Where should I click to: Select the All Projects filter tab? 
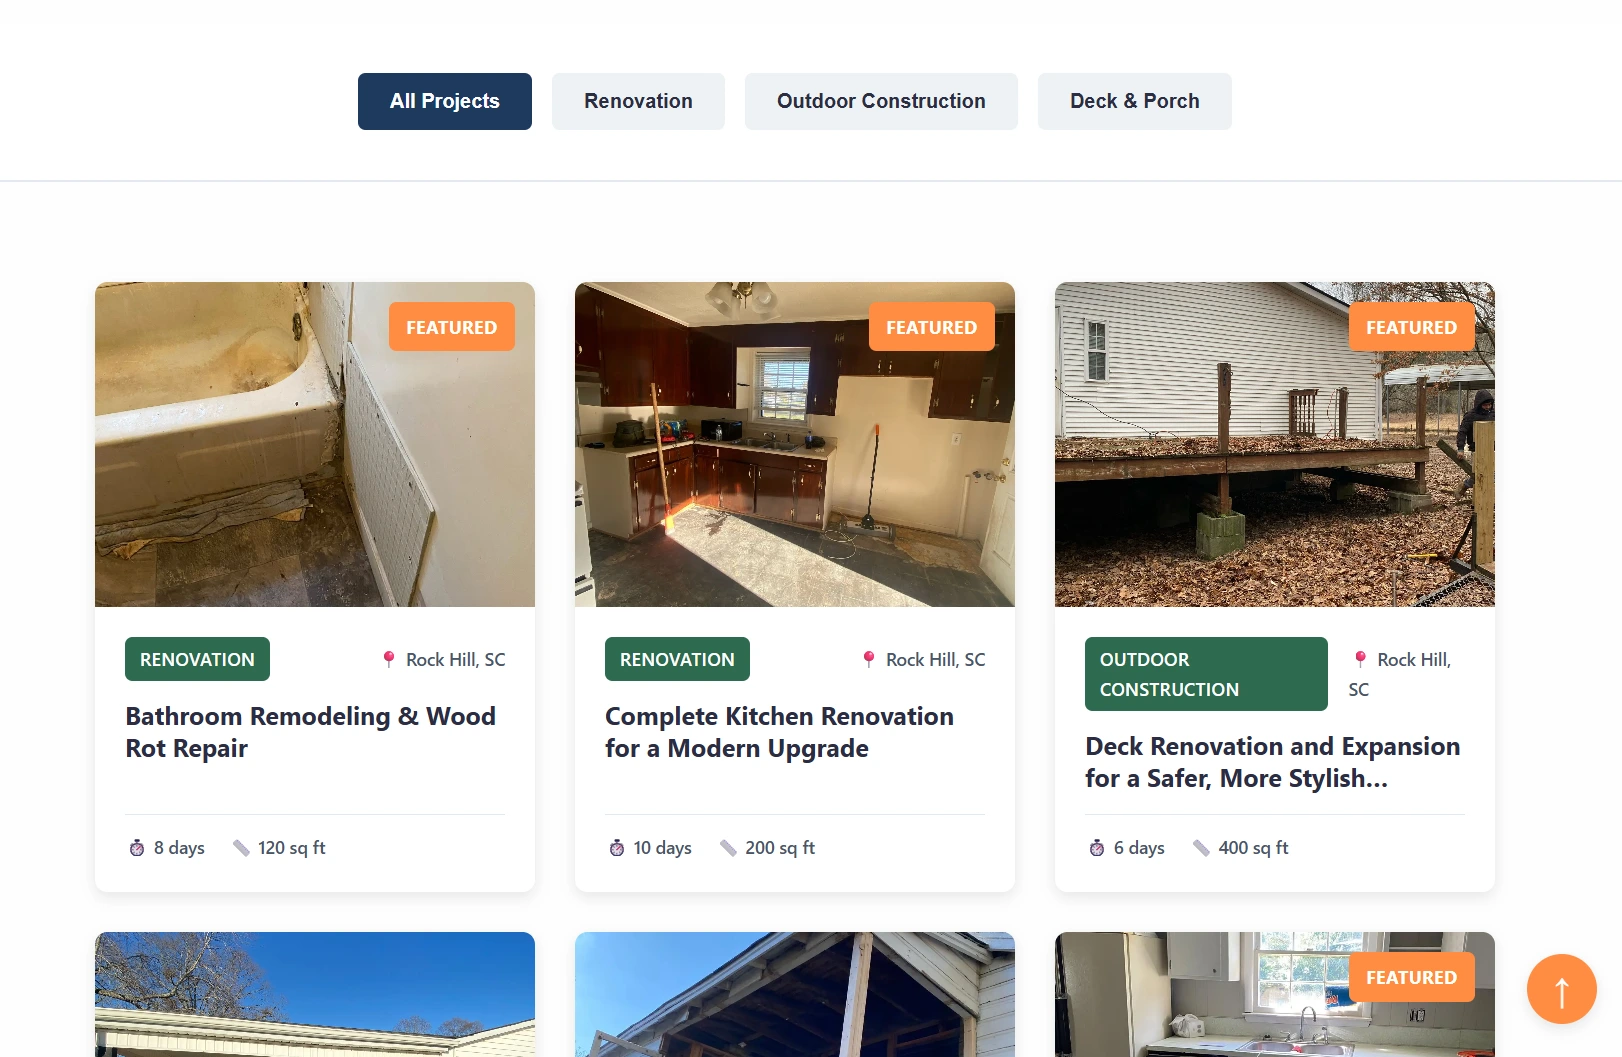pyautogui.click(x=445, y=101)
